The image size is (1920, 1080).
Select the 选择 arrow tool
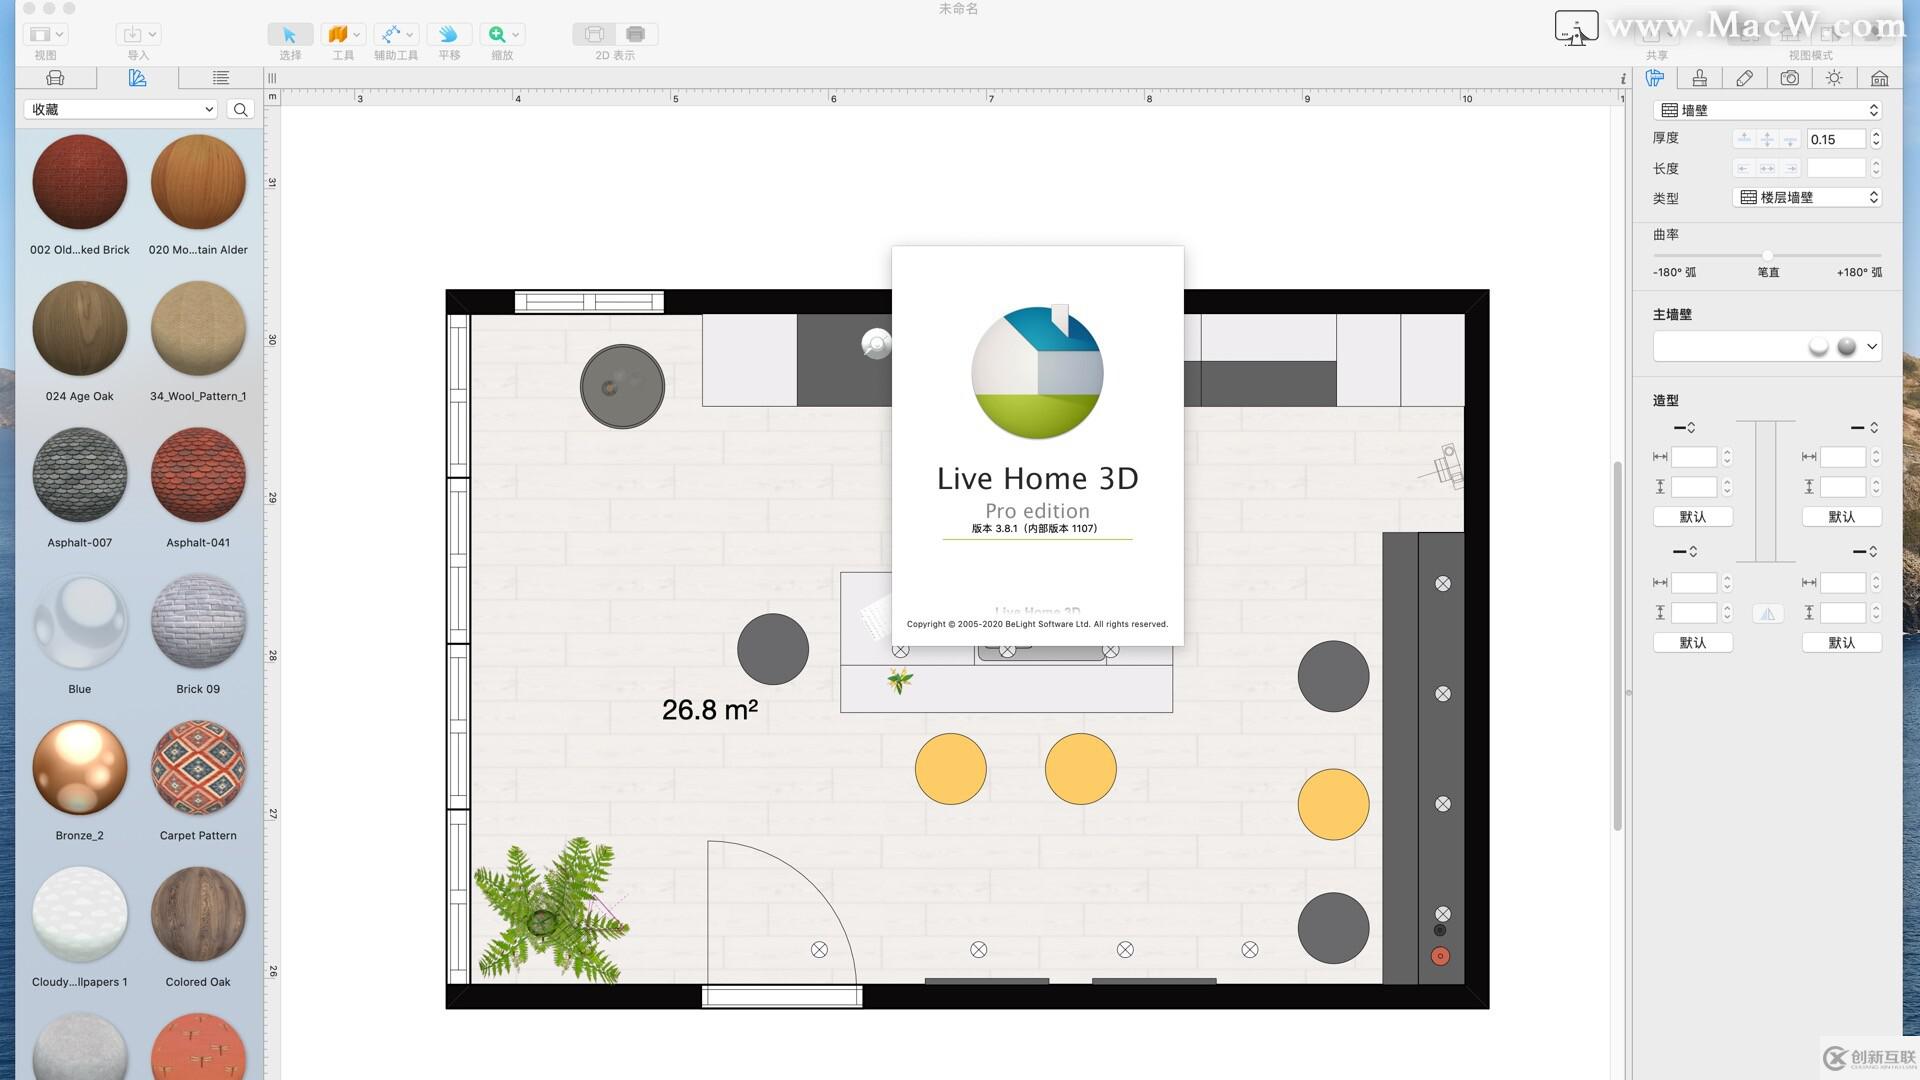coord(289,34)
